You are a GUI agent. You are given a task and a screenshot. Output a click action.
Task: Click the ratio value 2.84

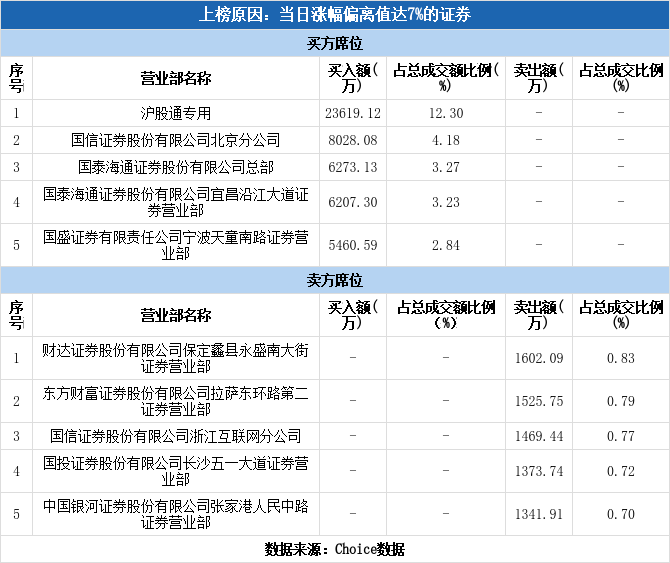click(446, 245)
